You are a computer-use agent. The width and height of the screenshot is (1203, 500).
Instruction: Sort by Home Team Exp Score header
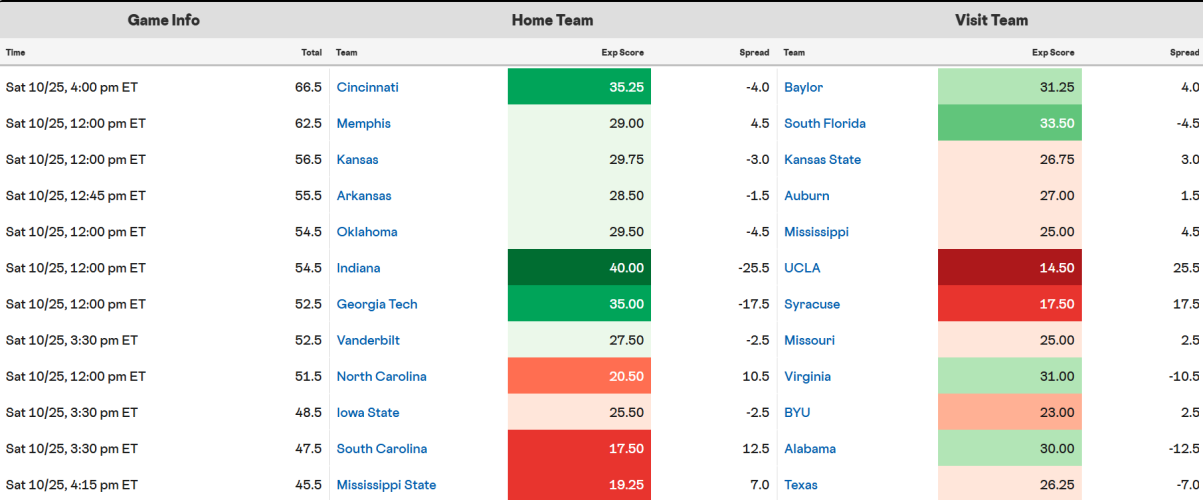point(627,52)
